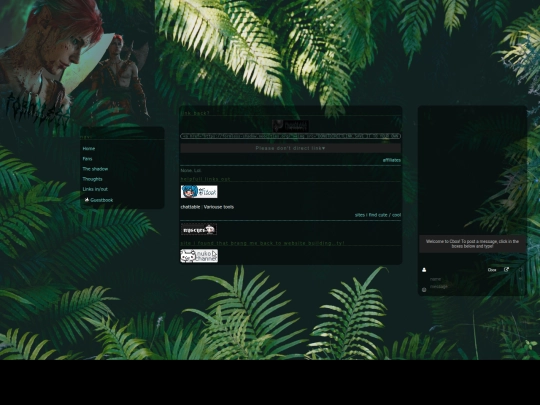The height and width of the screenshot is (405, 540).
Task: Open the chattable link
Action: click(x=190, y=207)
